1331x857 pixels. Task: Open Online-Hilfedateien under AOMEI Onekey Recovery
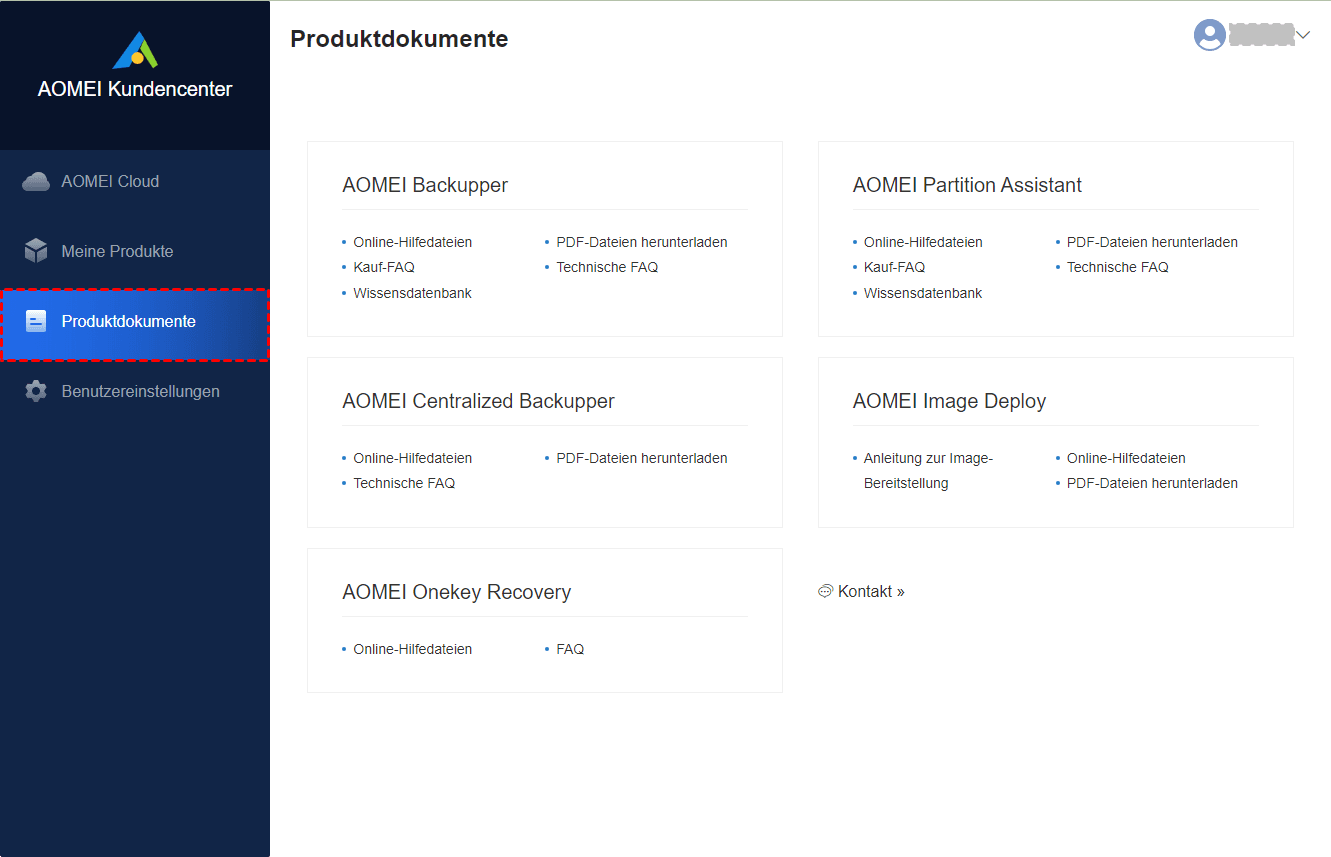pyautogui.click(x=412, y=649)
